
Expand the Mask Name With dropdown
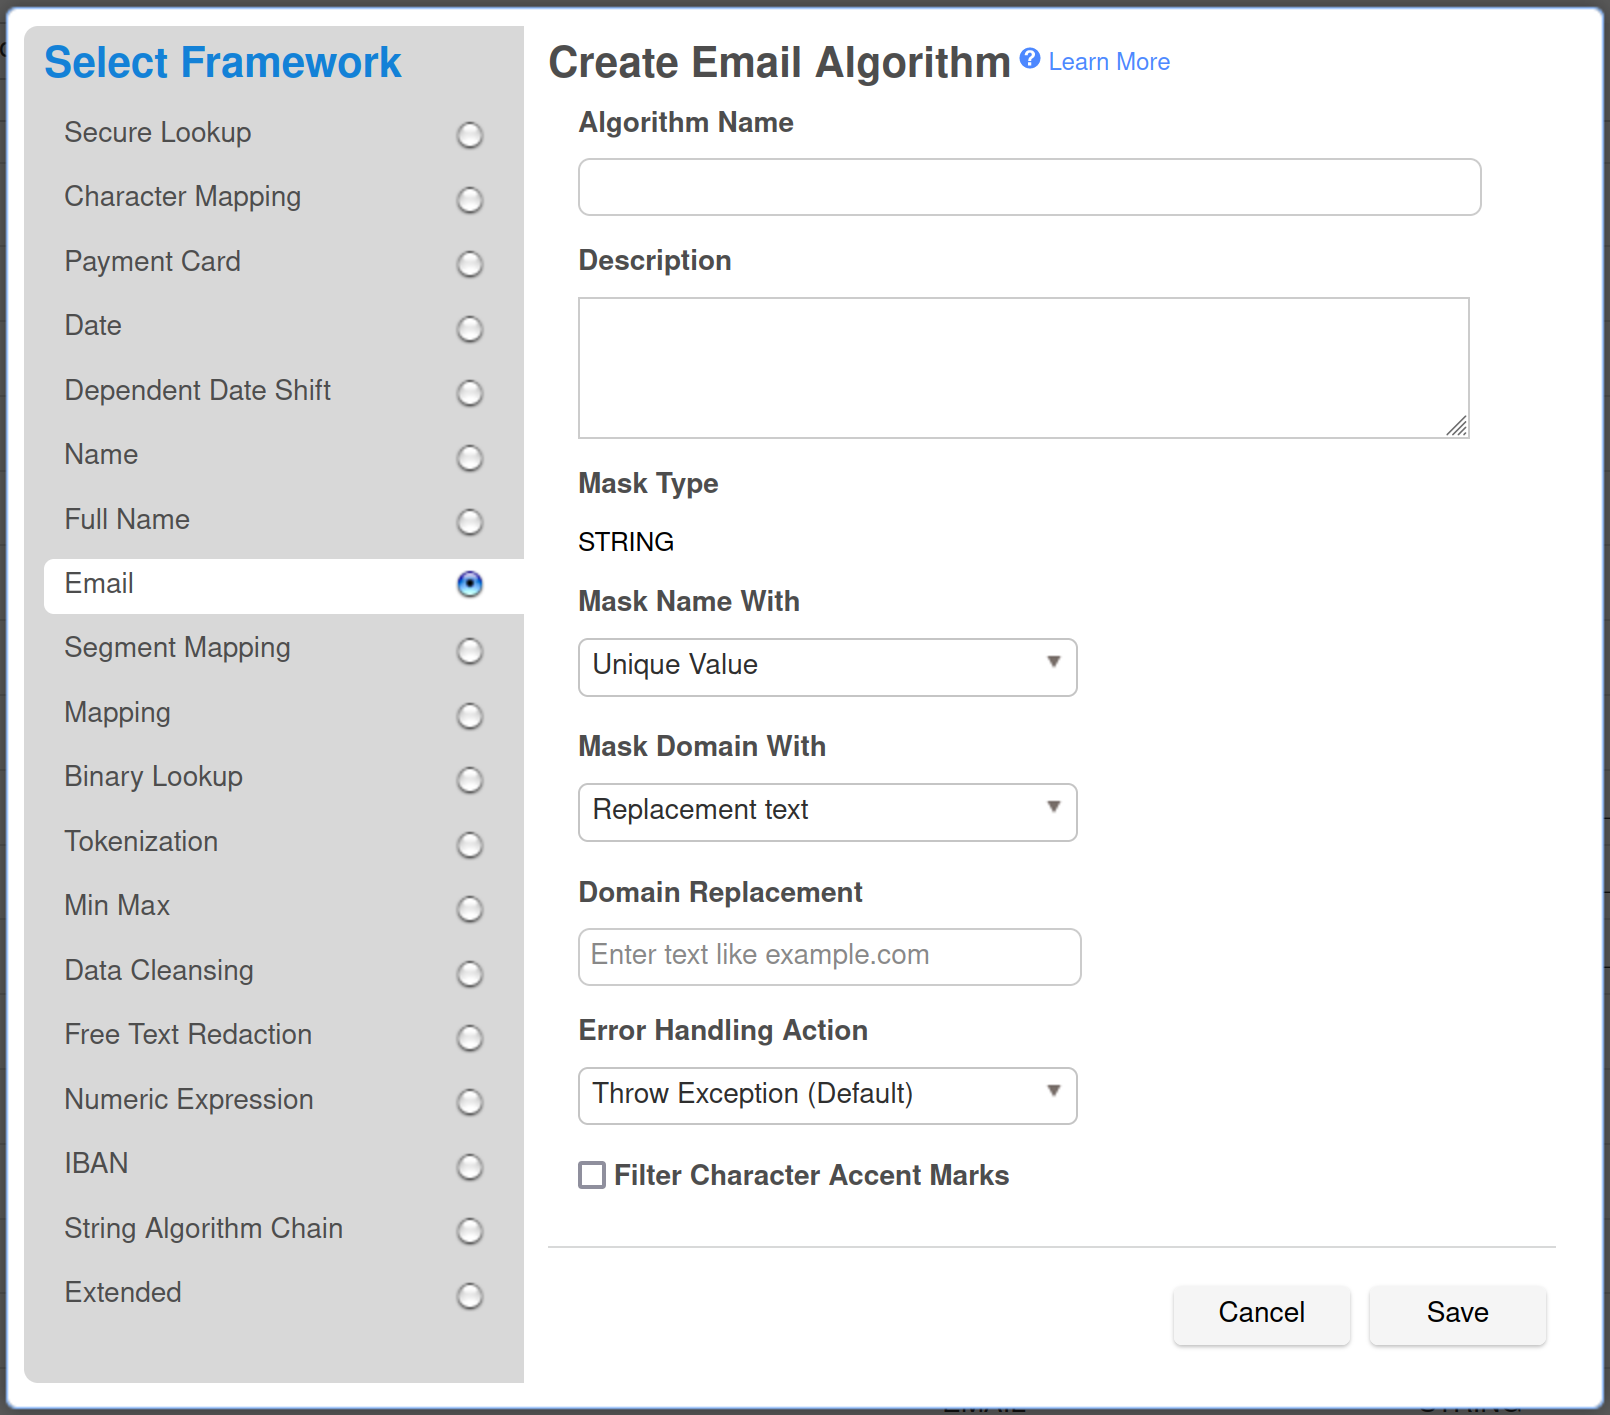click(827, 667)
